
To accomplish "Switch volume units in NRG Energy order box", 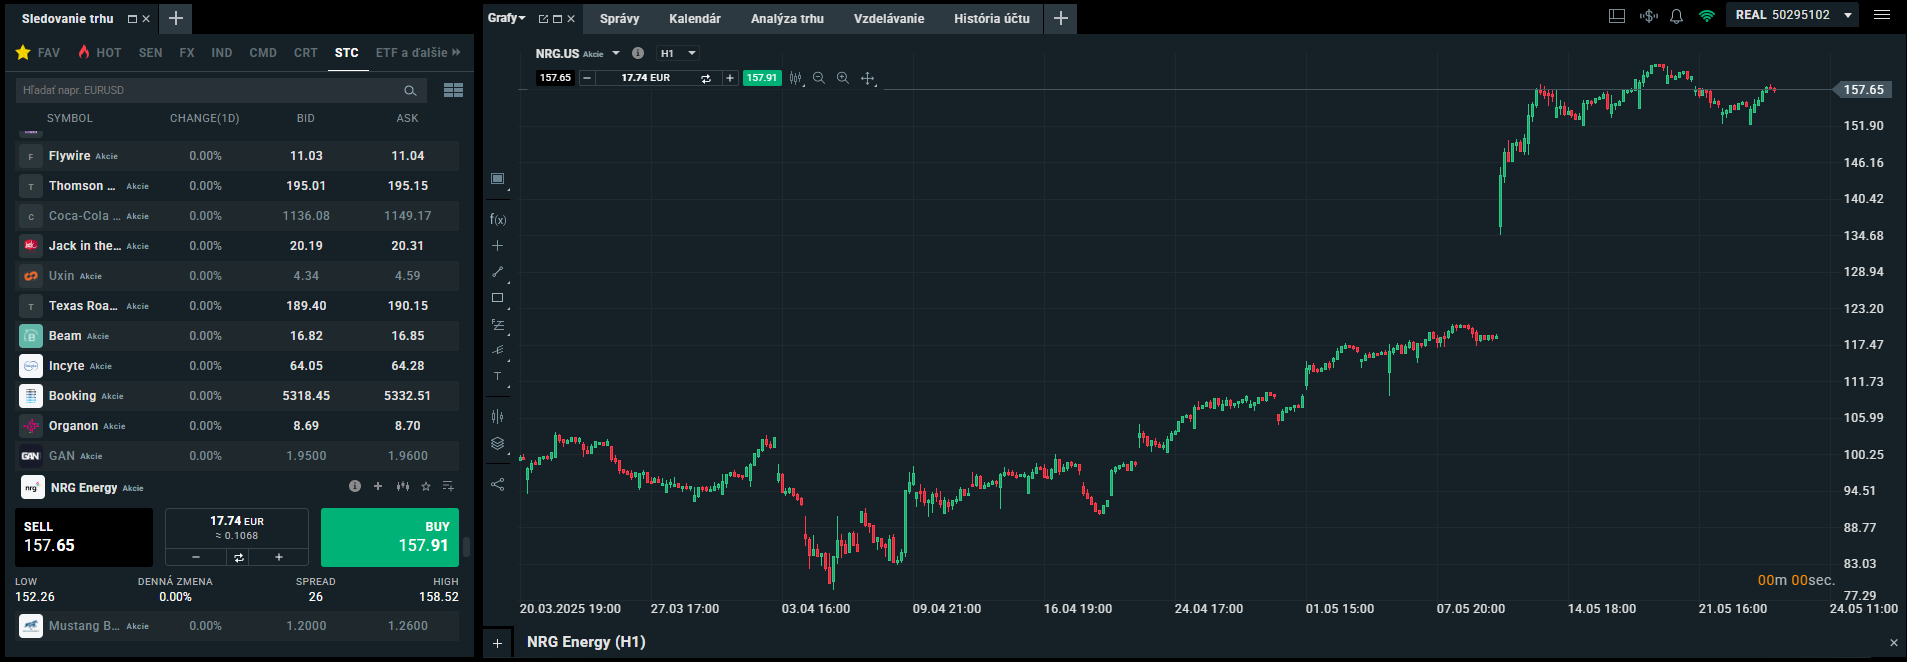I will pyautogui.click(x=239, y=557).
